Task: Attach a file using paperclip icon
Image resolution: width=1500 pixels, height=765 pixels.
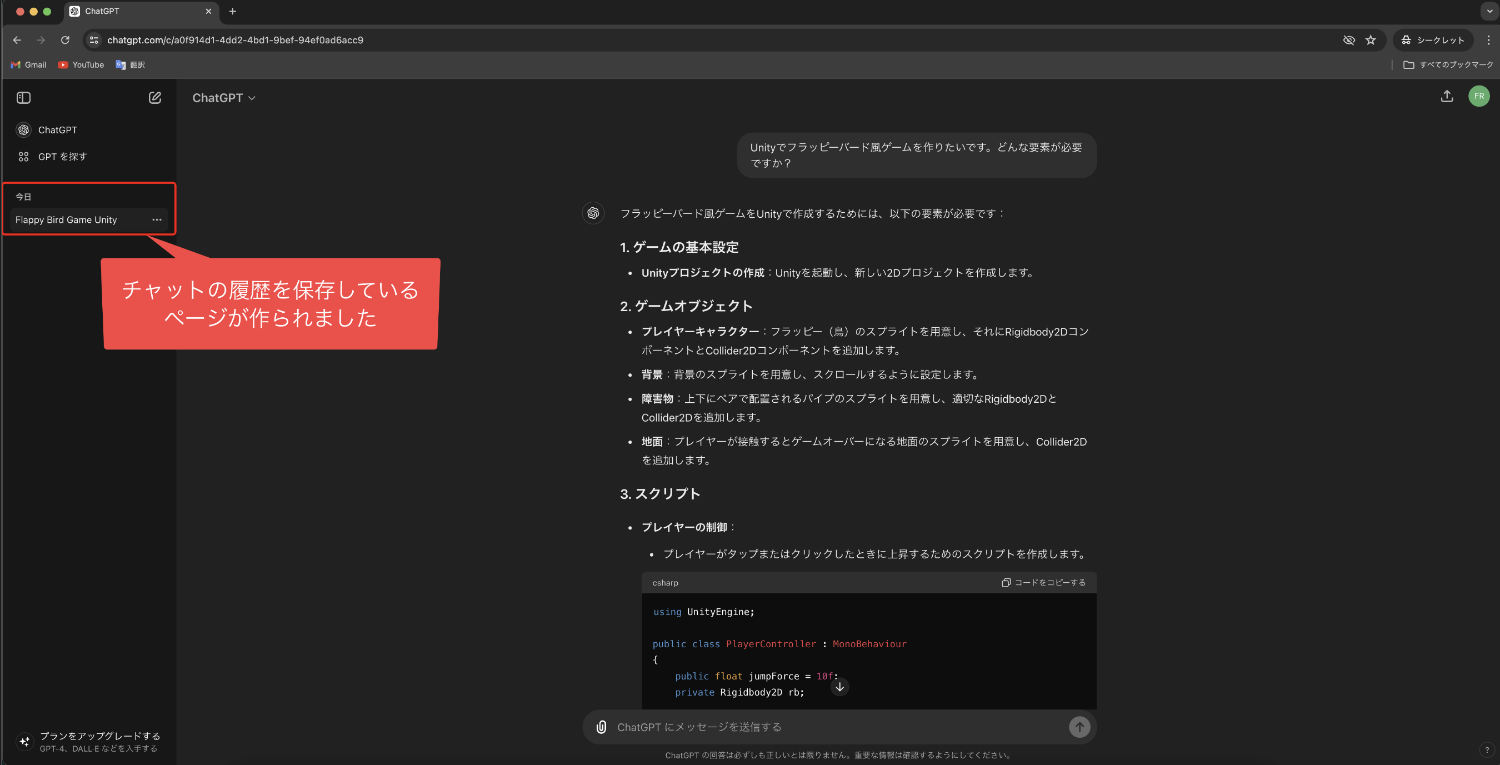Action: (x=601, y=727)
